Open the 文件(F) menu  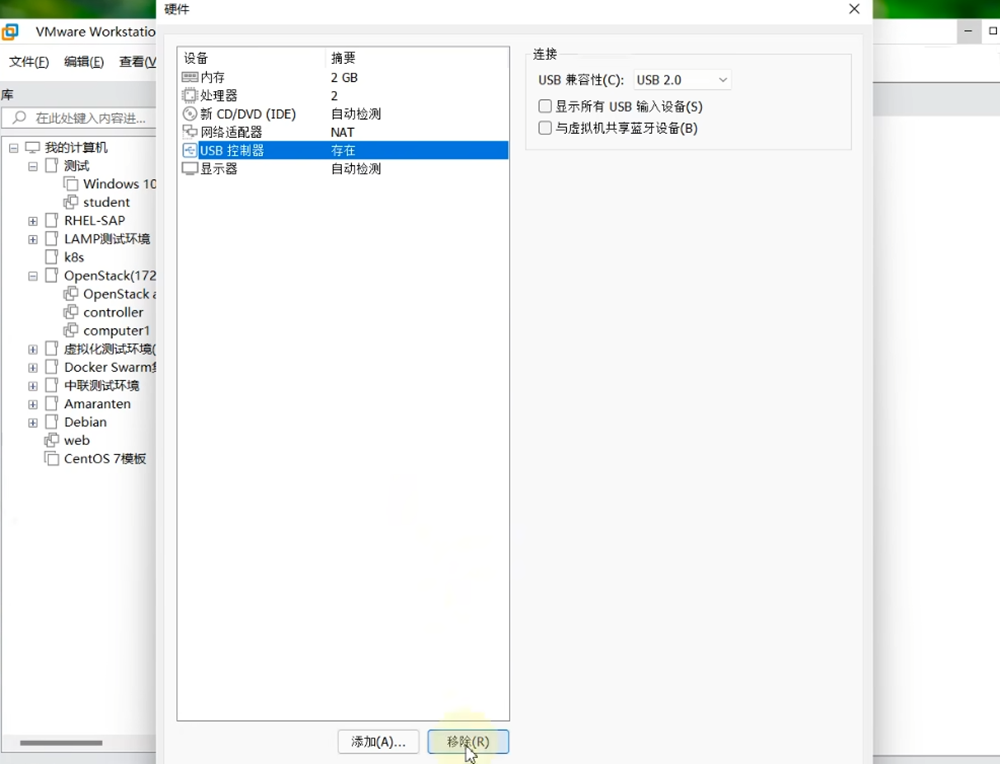(29, 62)
